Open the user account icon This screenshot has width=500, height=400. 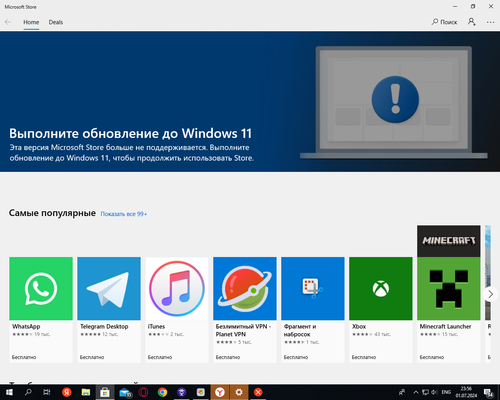[x=471, y=22]
